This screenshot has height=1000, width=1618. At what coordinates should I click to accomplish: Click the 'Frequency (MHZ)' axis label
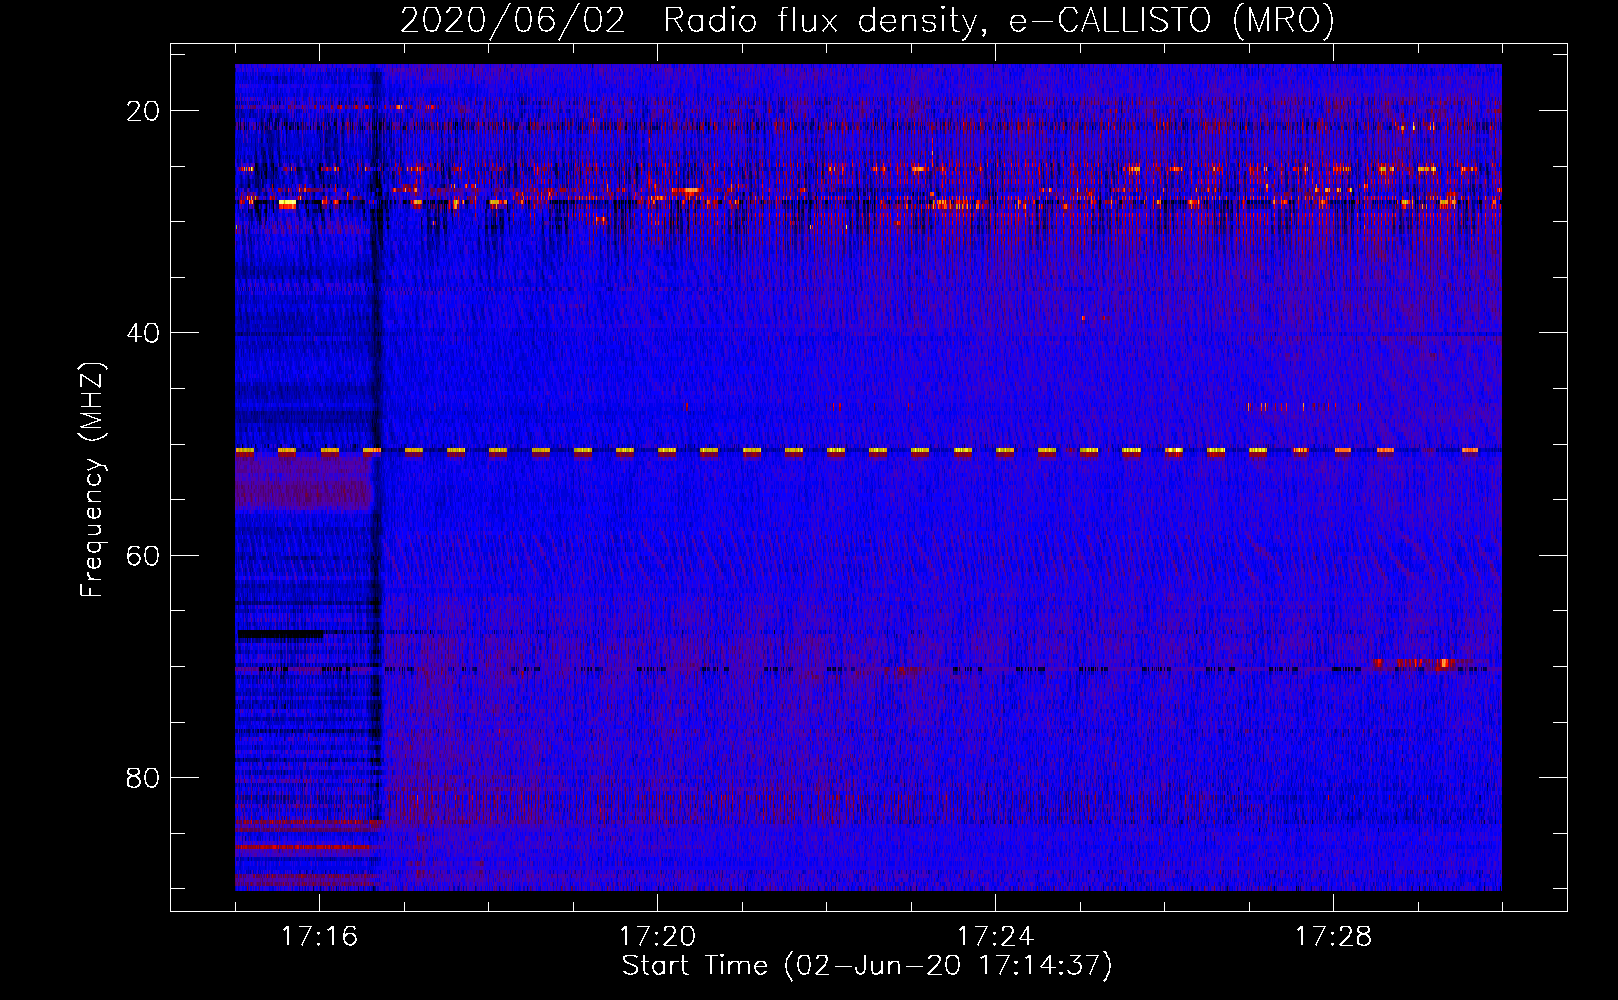pos(92,480)
